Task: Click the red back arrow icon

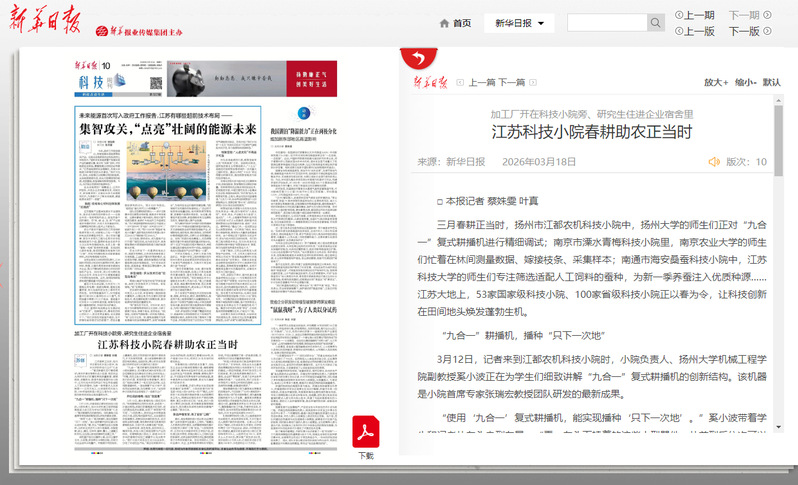Action: (x=411, y=58)
